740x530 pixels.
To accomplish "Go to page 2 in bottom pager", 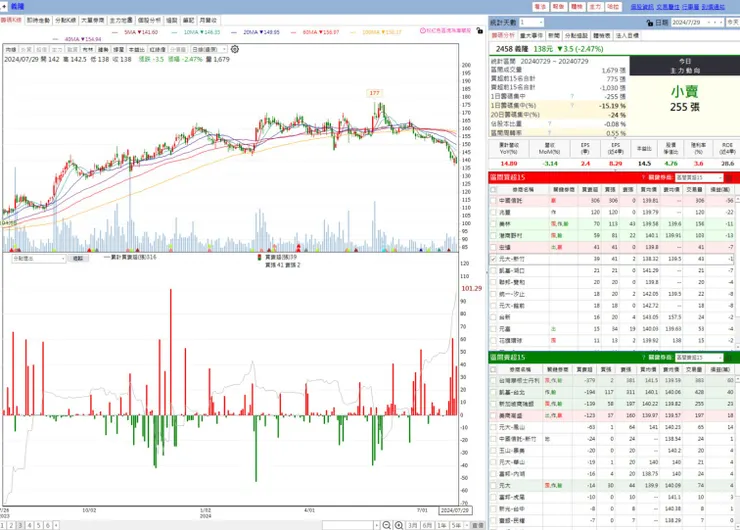I will (11, 525).
